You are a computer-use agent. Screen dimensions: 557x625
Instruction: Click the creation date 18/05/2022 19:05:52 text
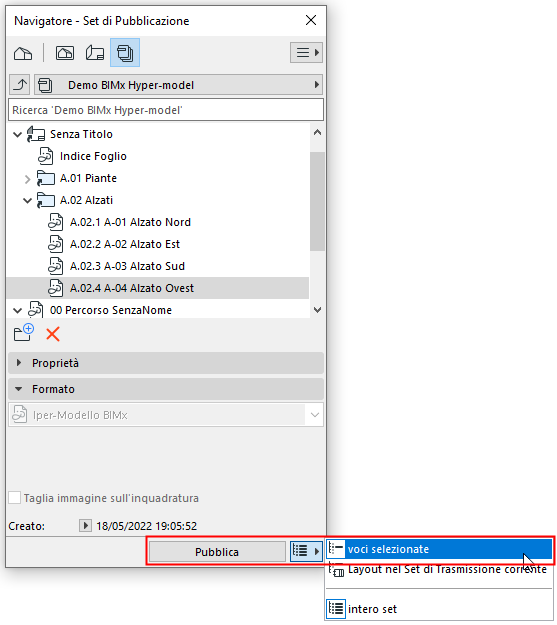(147, 526)
